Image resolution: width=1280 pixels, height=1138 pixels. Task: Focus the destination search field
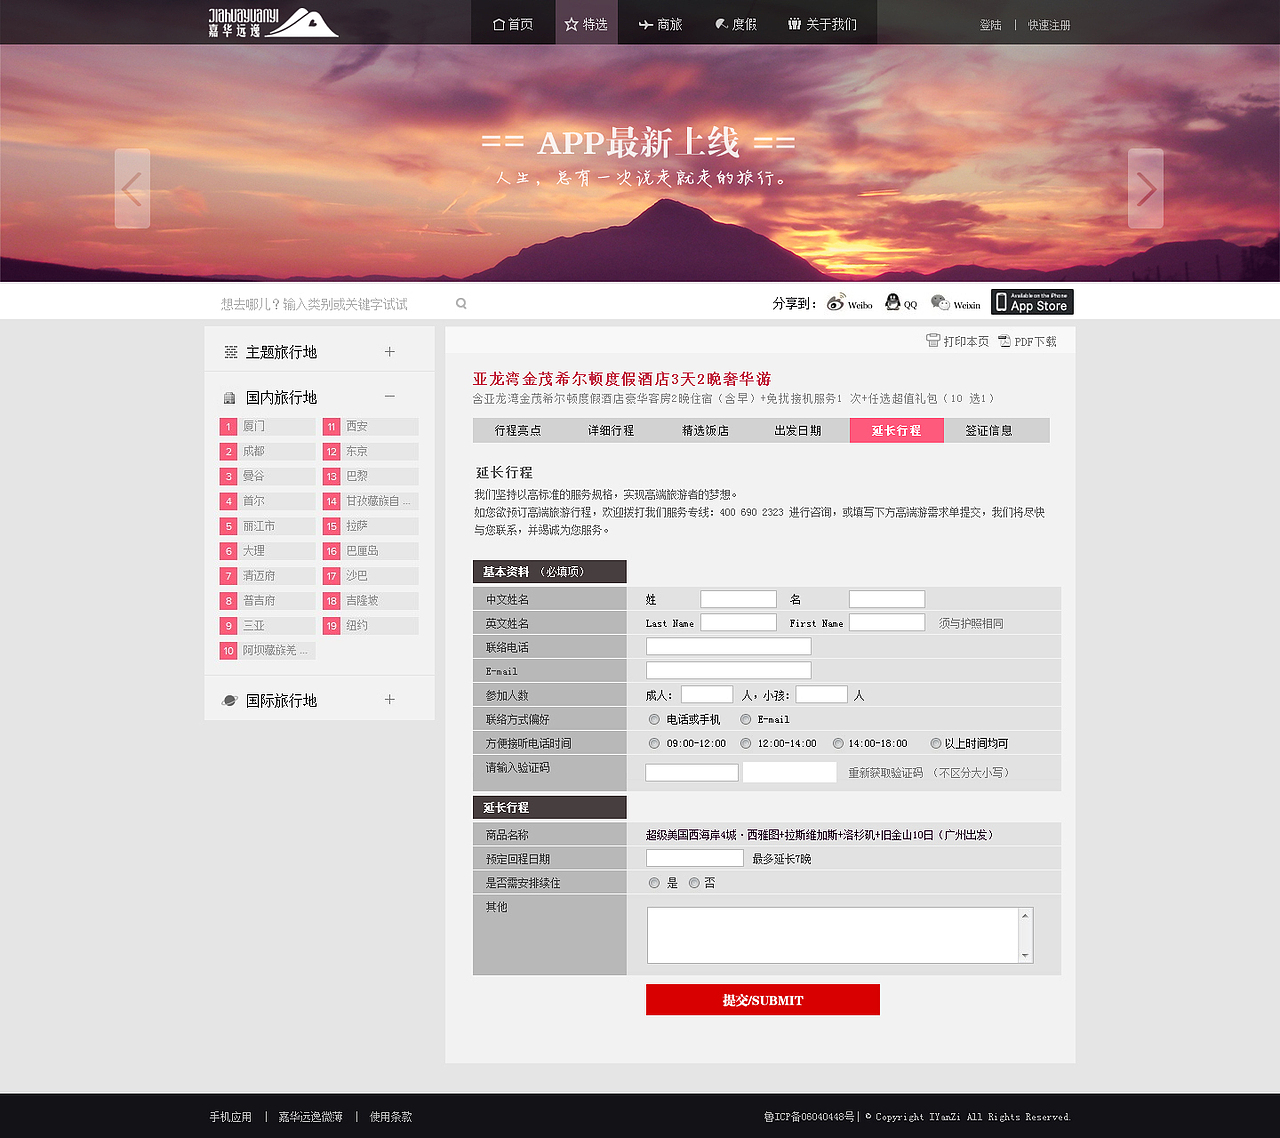tap(335, 304)
